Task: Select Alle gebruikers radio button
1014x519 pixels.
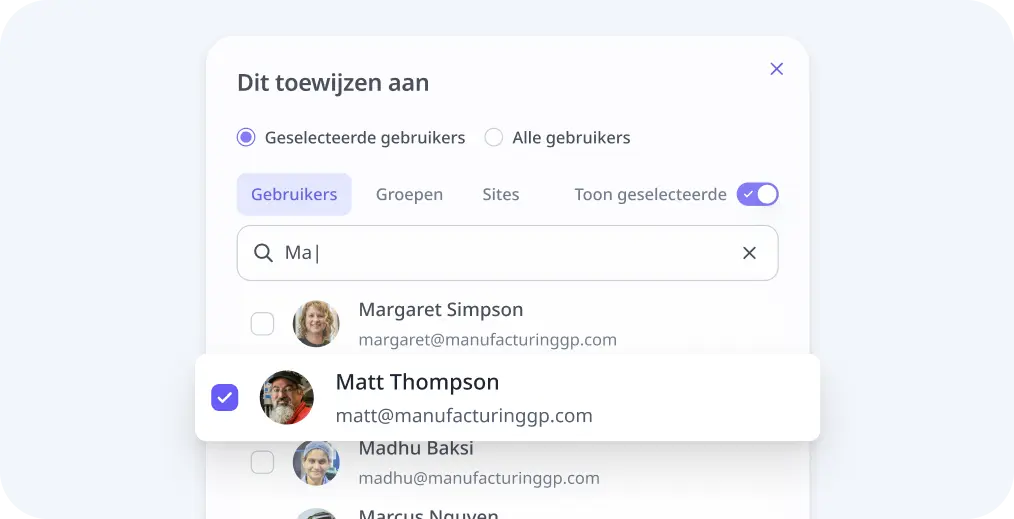Action: pyautogui.click(x=493, y=138)
